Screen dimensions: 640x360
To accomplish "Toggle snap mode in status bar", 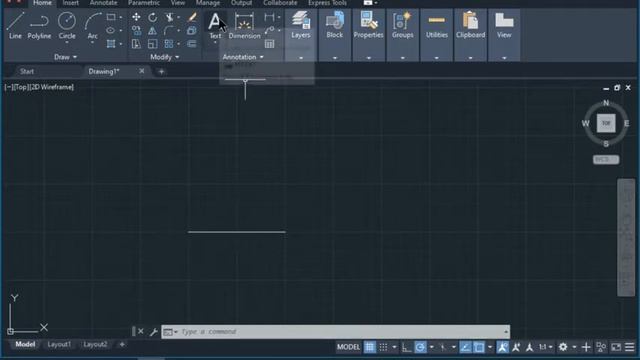I will coord(383,347).
